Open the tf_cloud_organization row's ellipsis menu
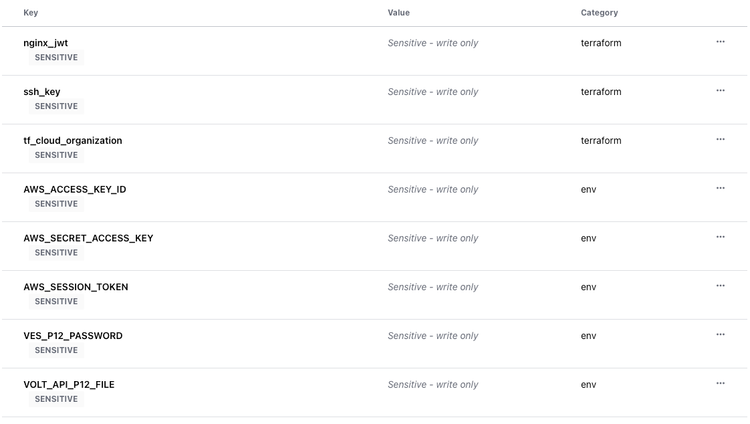 pyautogui.click(x=720, y=140)
